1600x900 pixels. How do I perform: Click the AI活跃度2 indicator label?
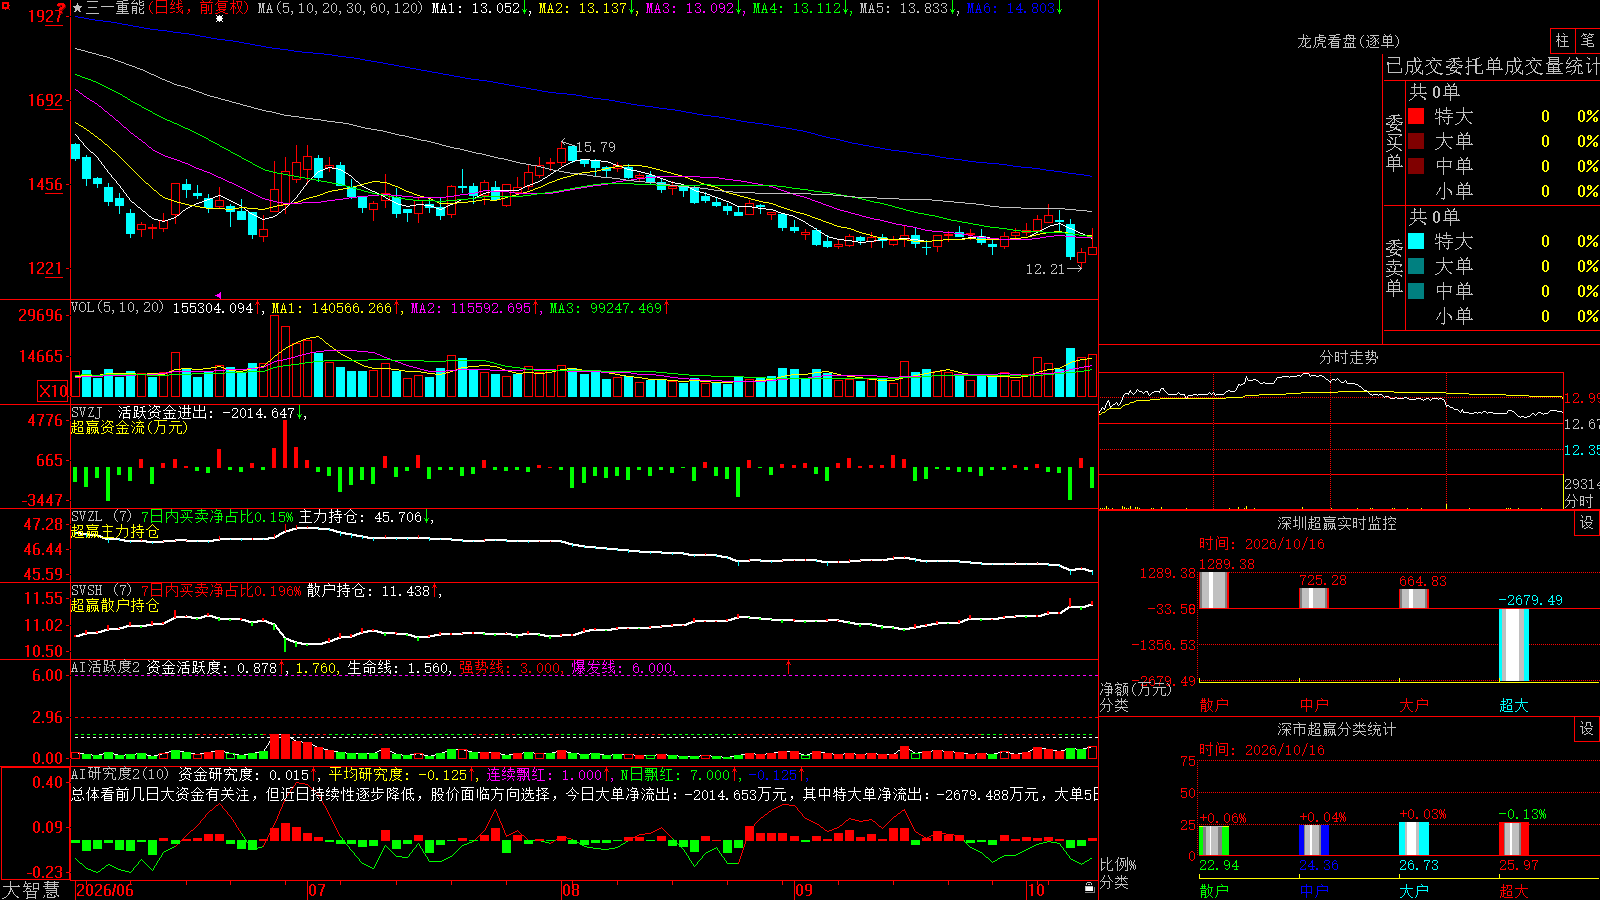point(106,667)
